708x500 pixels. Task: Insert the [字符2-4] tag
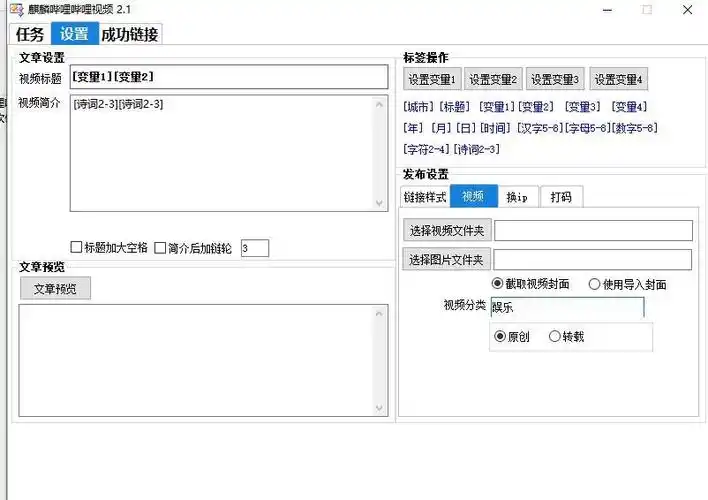tap(427, 150)
